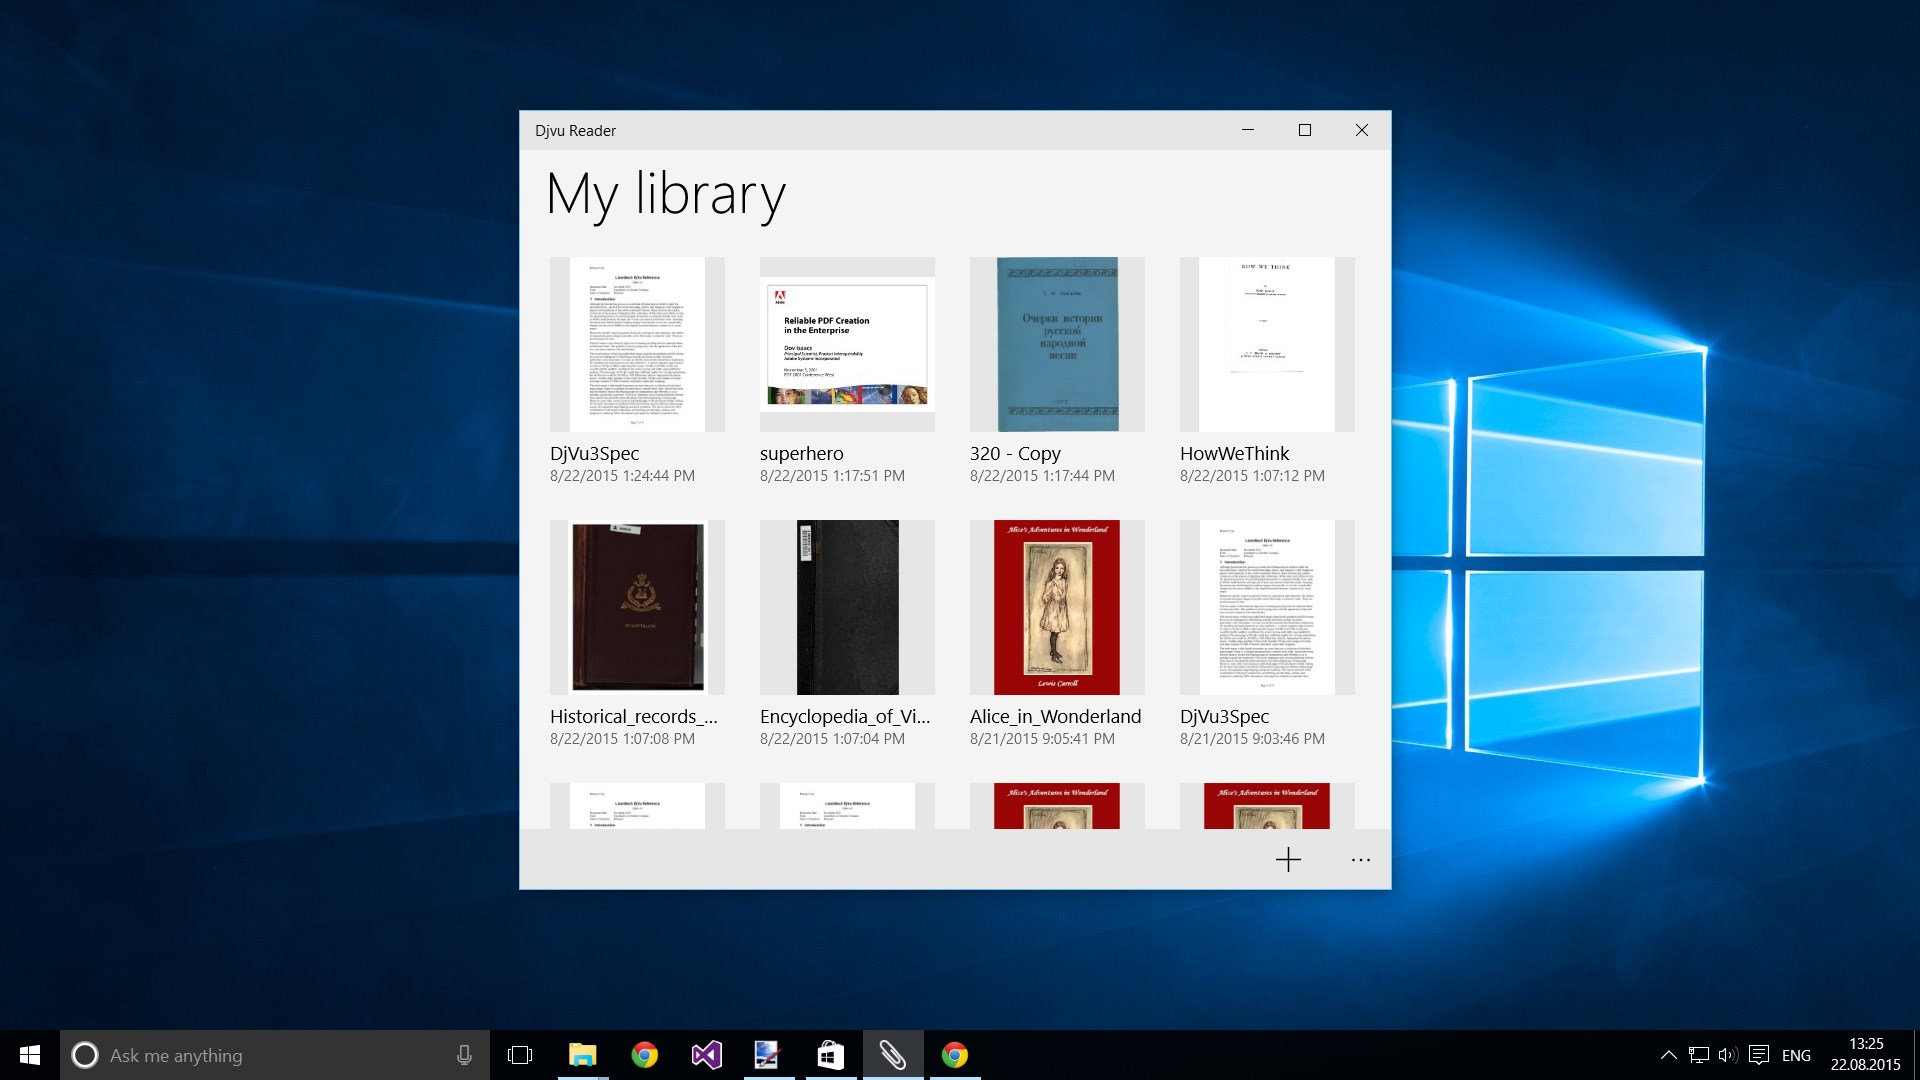Click the first DjVu3Spec title text
This screenshot has height=1080, width=1920.
pos(594,453)
